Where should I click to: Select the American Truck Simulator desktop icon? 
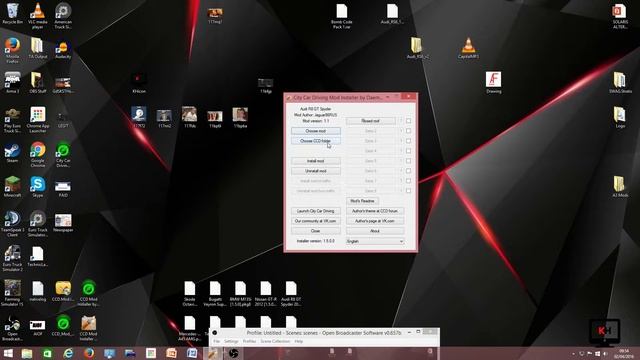63,16
